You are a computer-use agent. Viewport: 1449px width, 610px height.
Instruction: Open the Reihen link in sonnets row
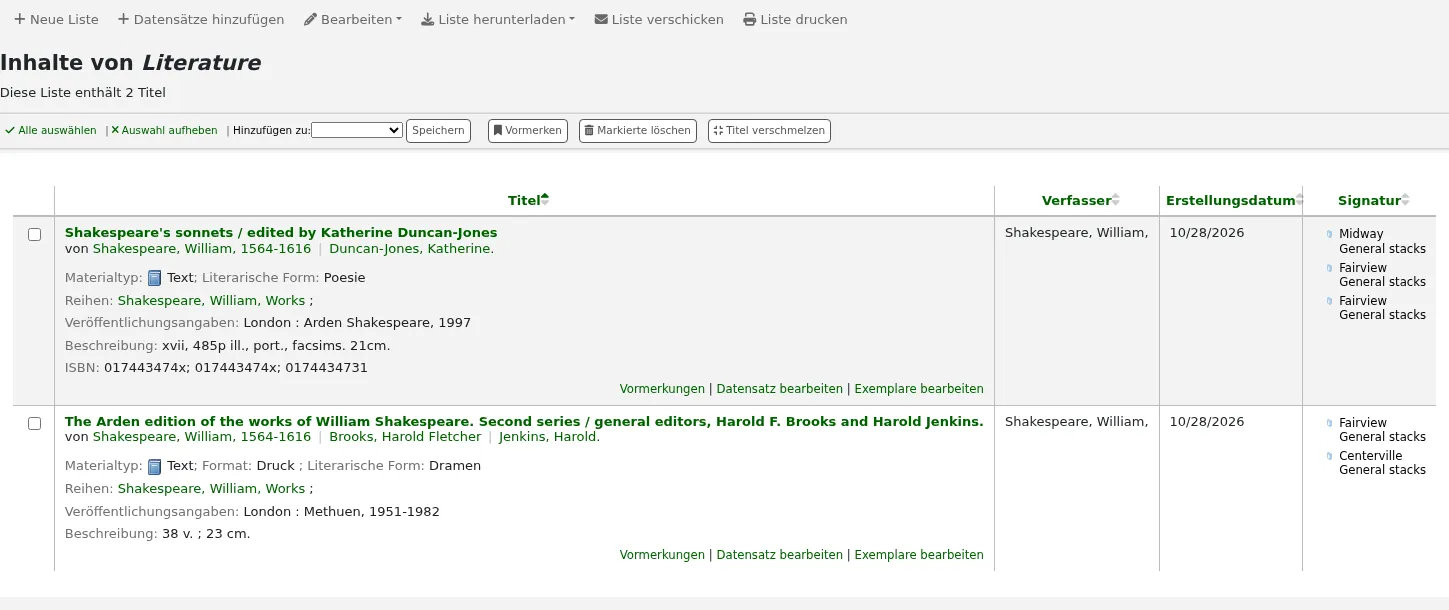211,300
